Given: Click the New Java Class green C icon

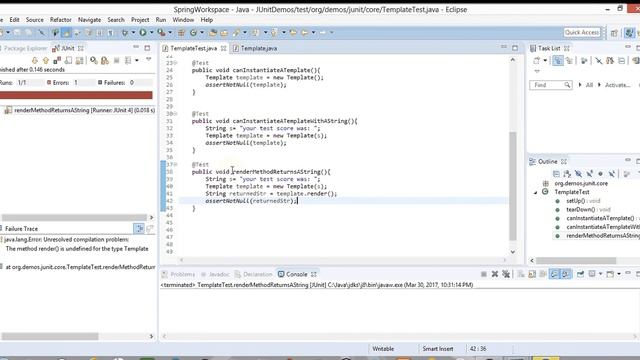Looking at the screenshot, I should tap(193, 32).
